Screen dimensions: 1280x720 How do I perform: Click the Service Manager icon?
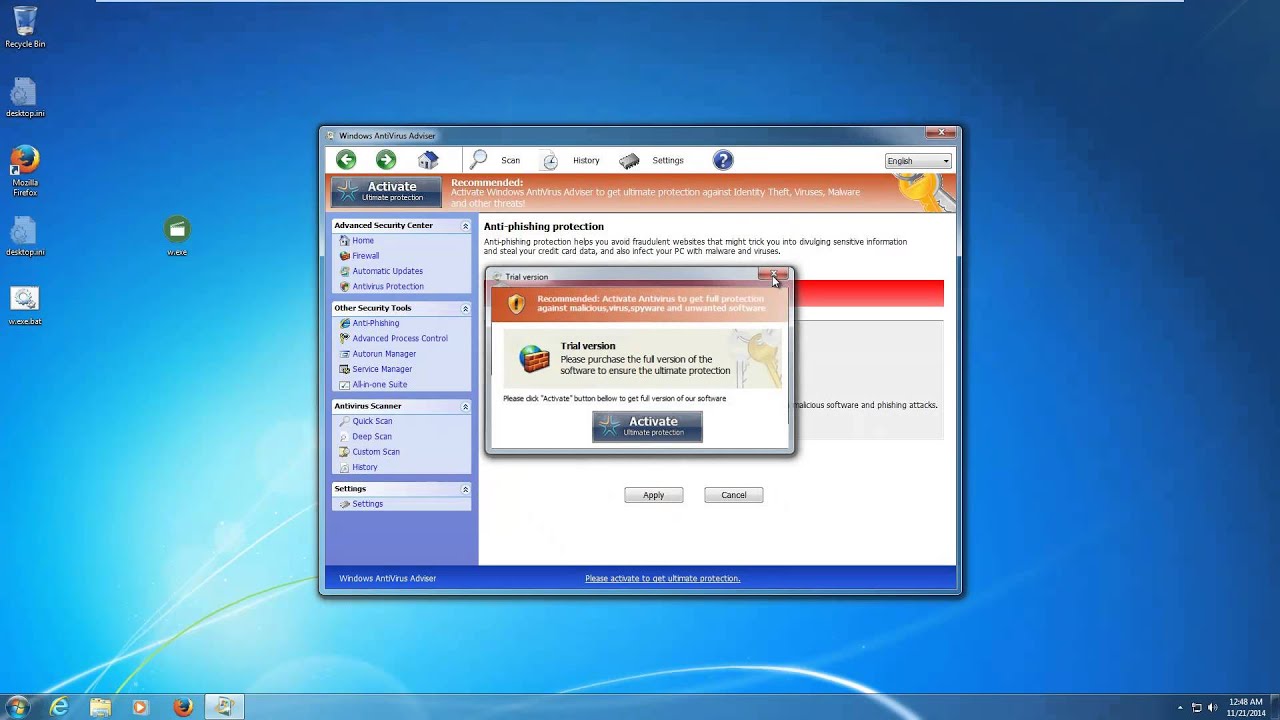(345, 369)
